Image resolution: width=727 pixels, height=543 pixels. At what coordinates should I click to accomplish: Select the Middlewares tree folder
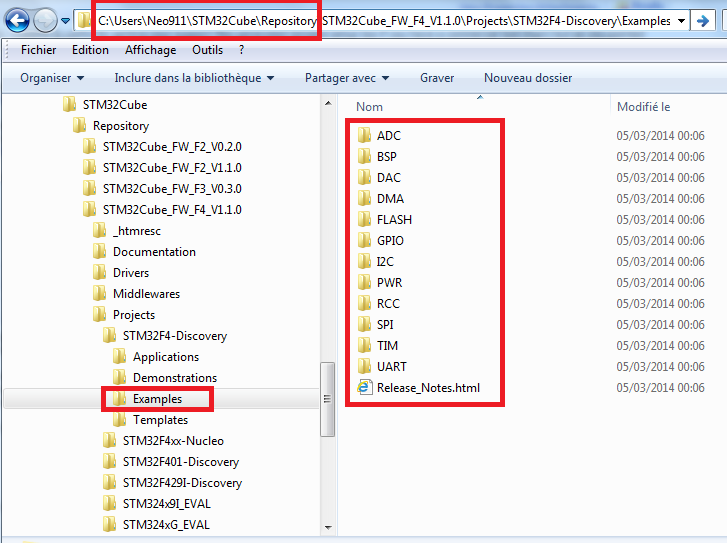[x=147, y=294]
